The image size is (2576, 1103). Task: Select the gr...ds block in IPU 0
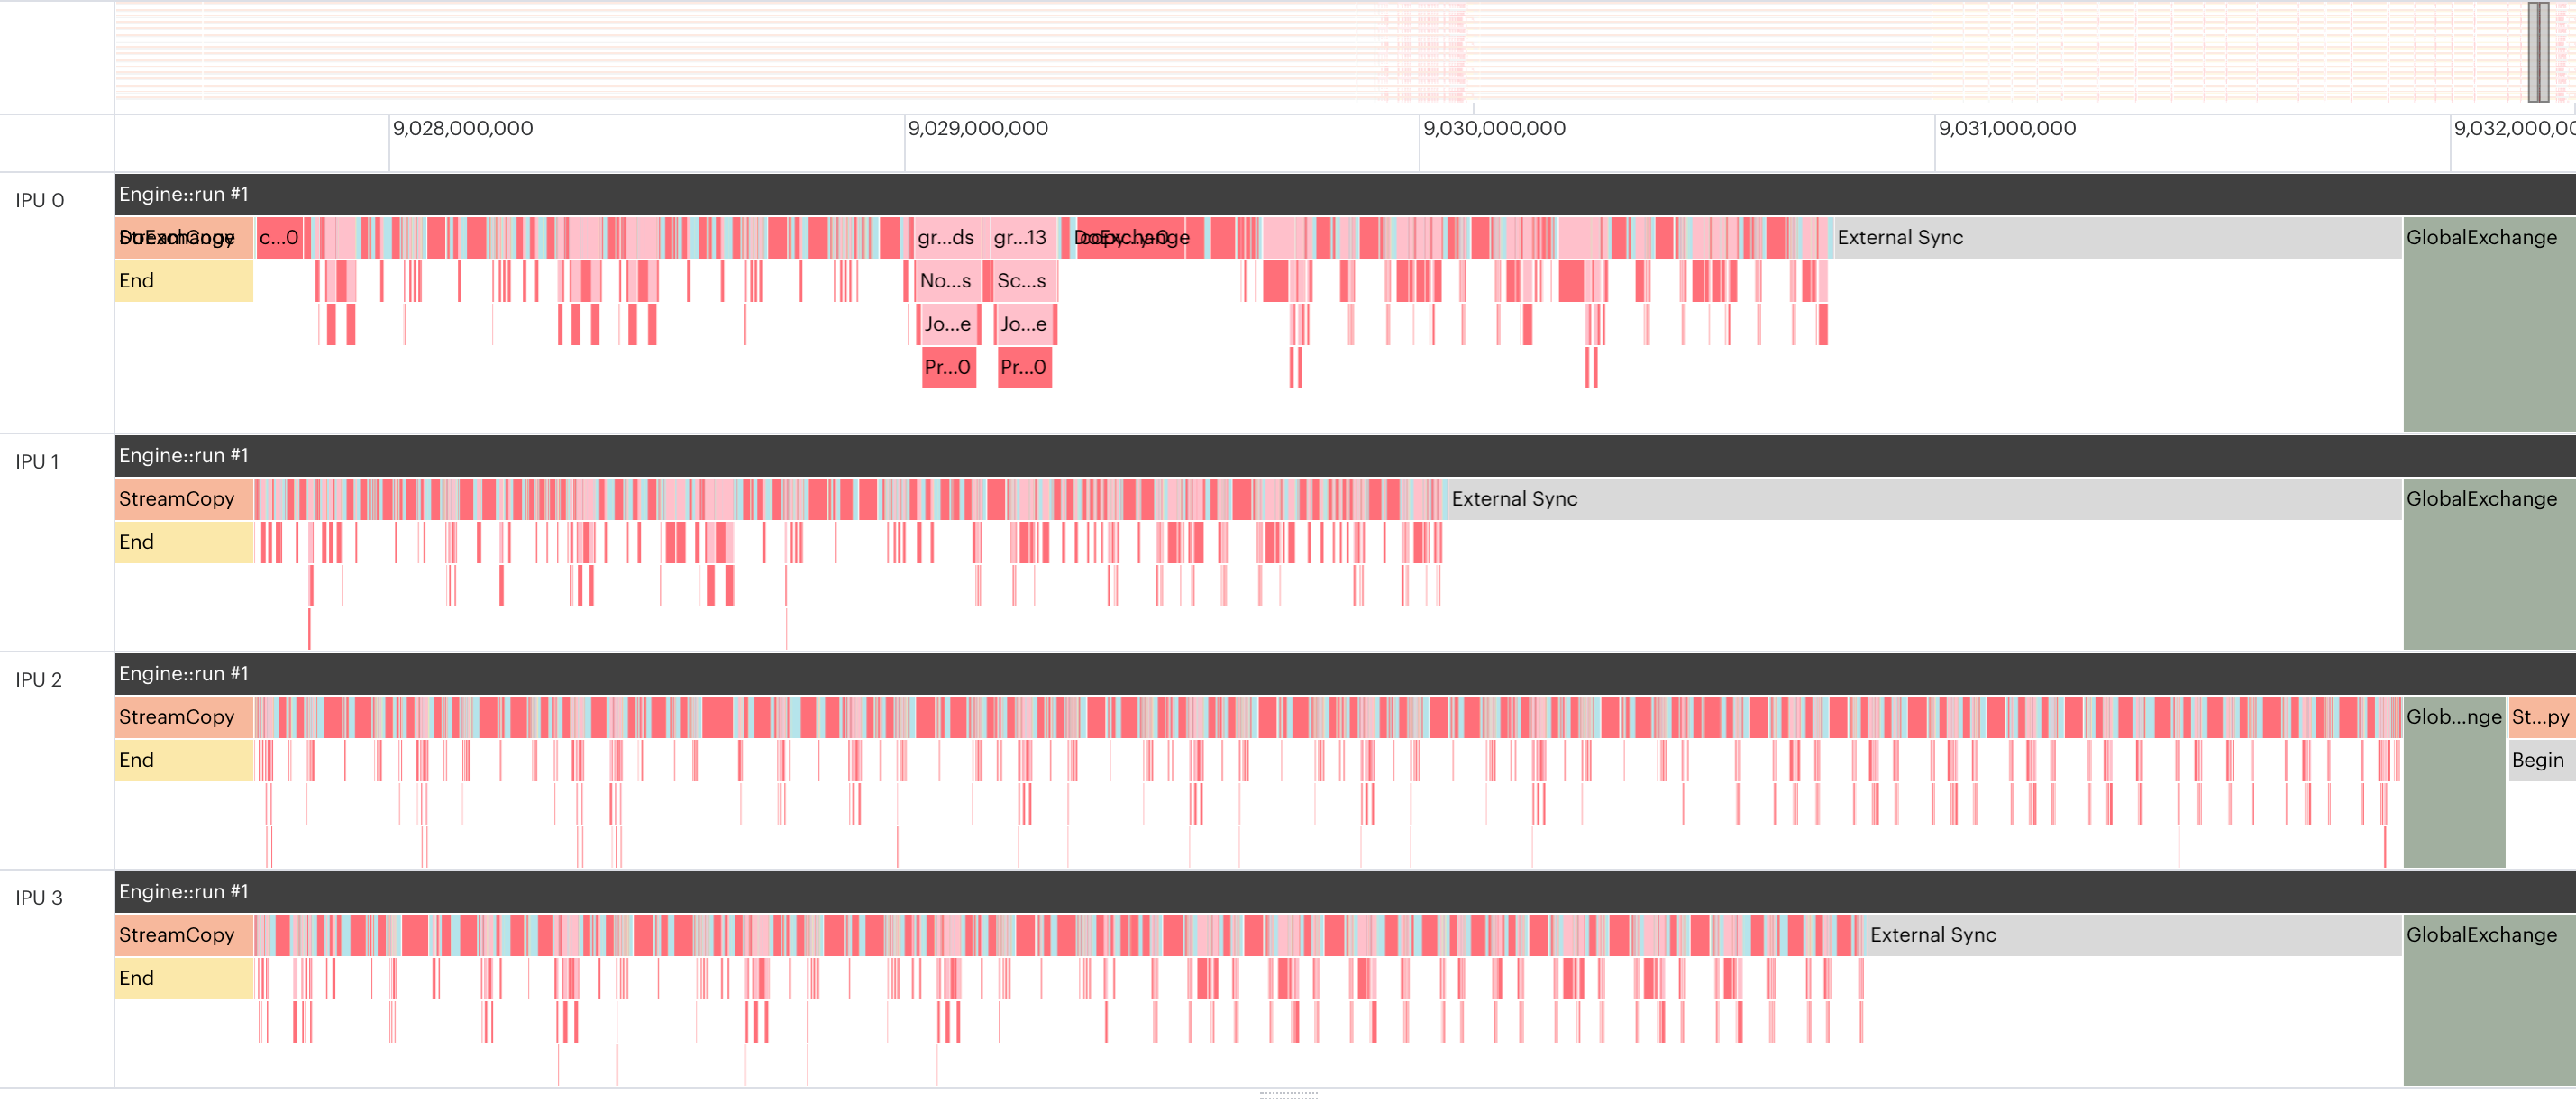pos(946,238)
